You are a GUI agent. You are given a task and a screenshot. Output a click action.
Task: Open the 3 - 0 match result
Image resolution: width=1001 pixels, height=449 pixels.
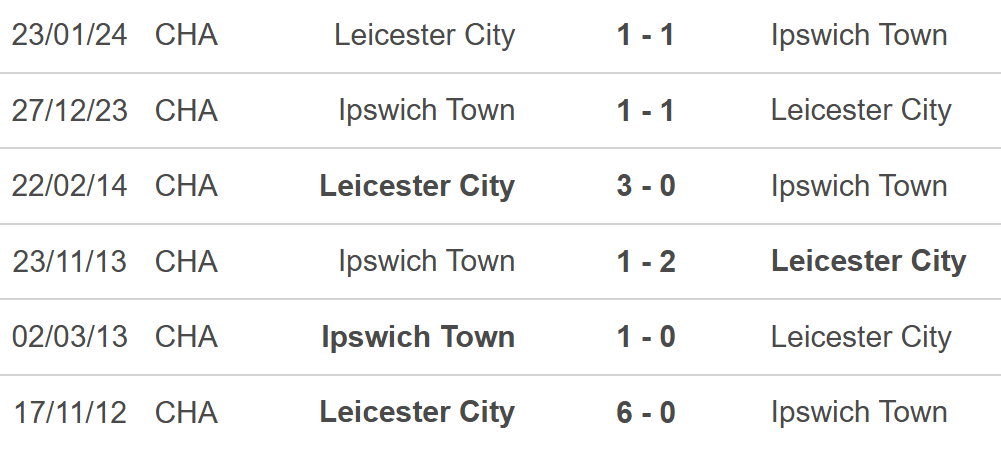click(645, 186)
